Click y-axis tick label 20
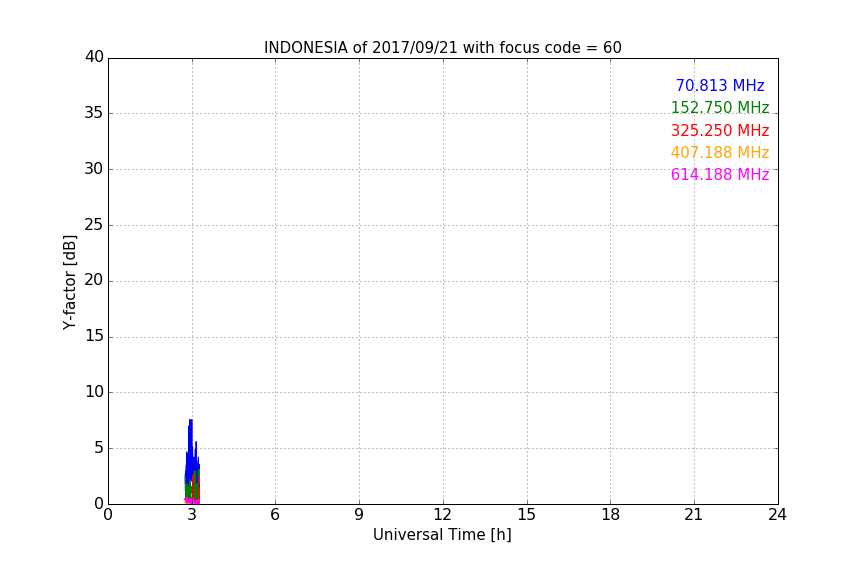This screenshot has width=864, height=576. click(94, 280)
